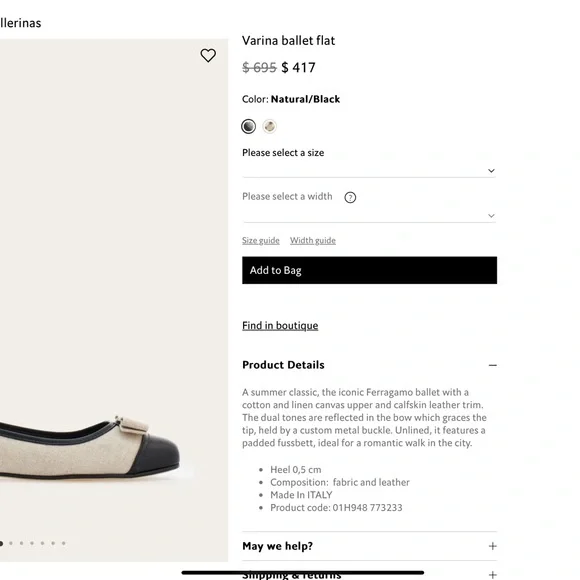Open Find in boutique link
Screen dimensions: 580x580
280,326
